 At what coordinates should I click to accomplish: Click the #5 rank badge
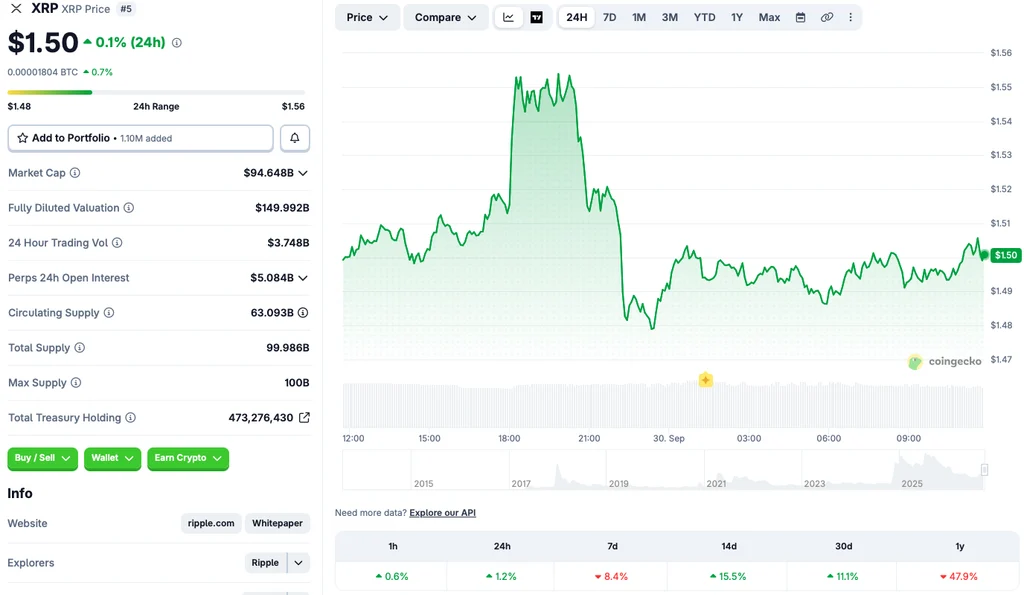[x=126, y=8]
